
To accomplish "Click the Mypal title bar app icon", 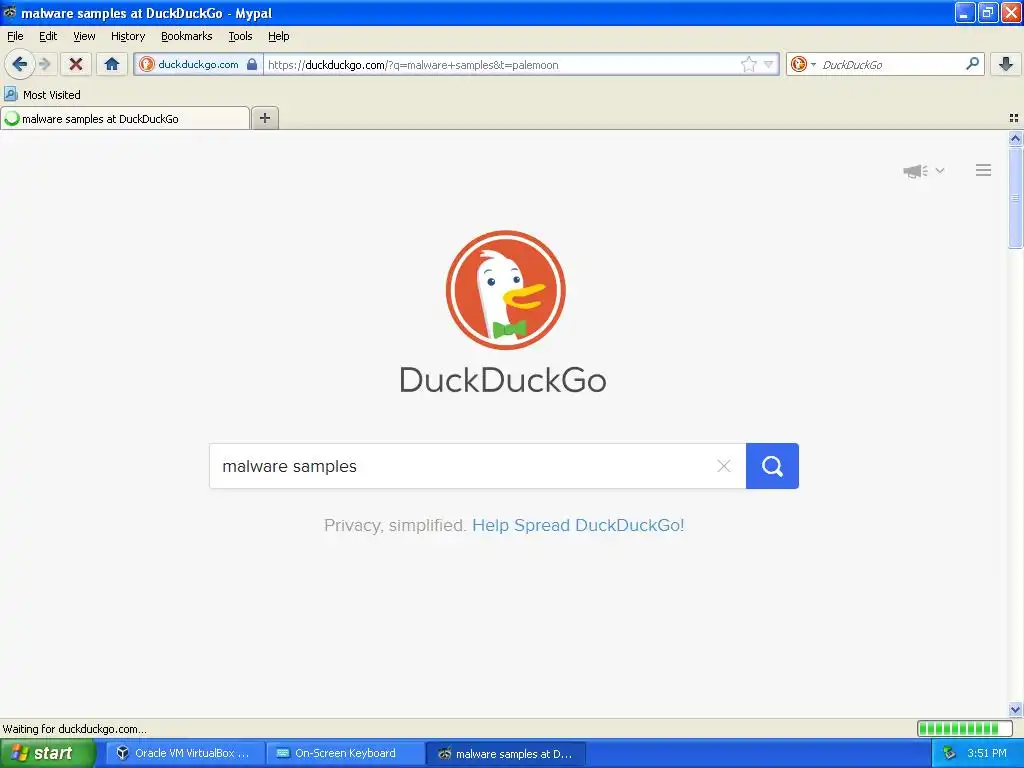I will coord(10,12).
